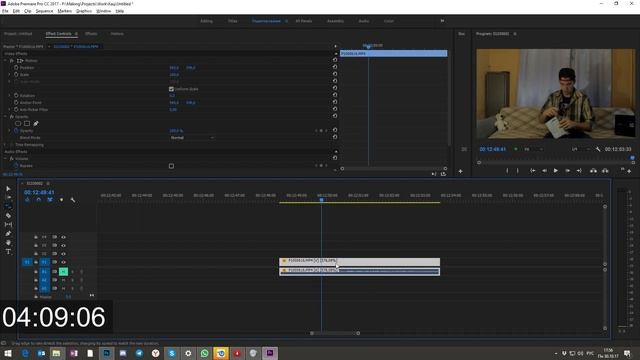Switch to the Color workspace
The height and width of the screenshot is (360, 640).
point(389,21)
